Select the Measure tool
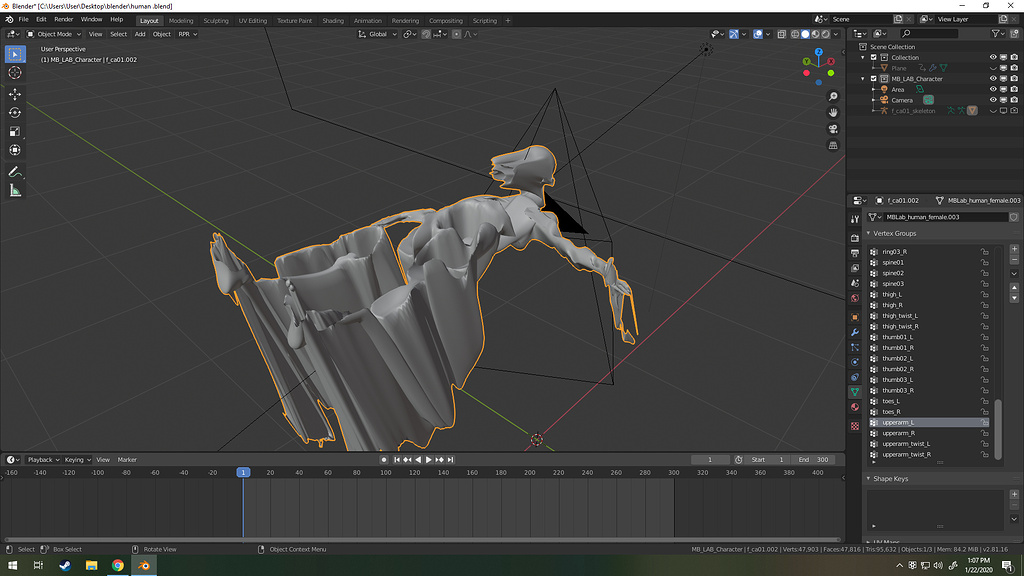The width and height of the screenshot is (1024, 576). [15, 191]
